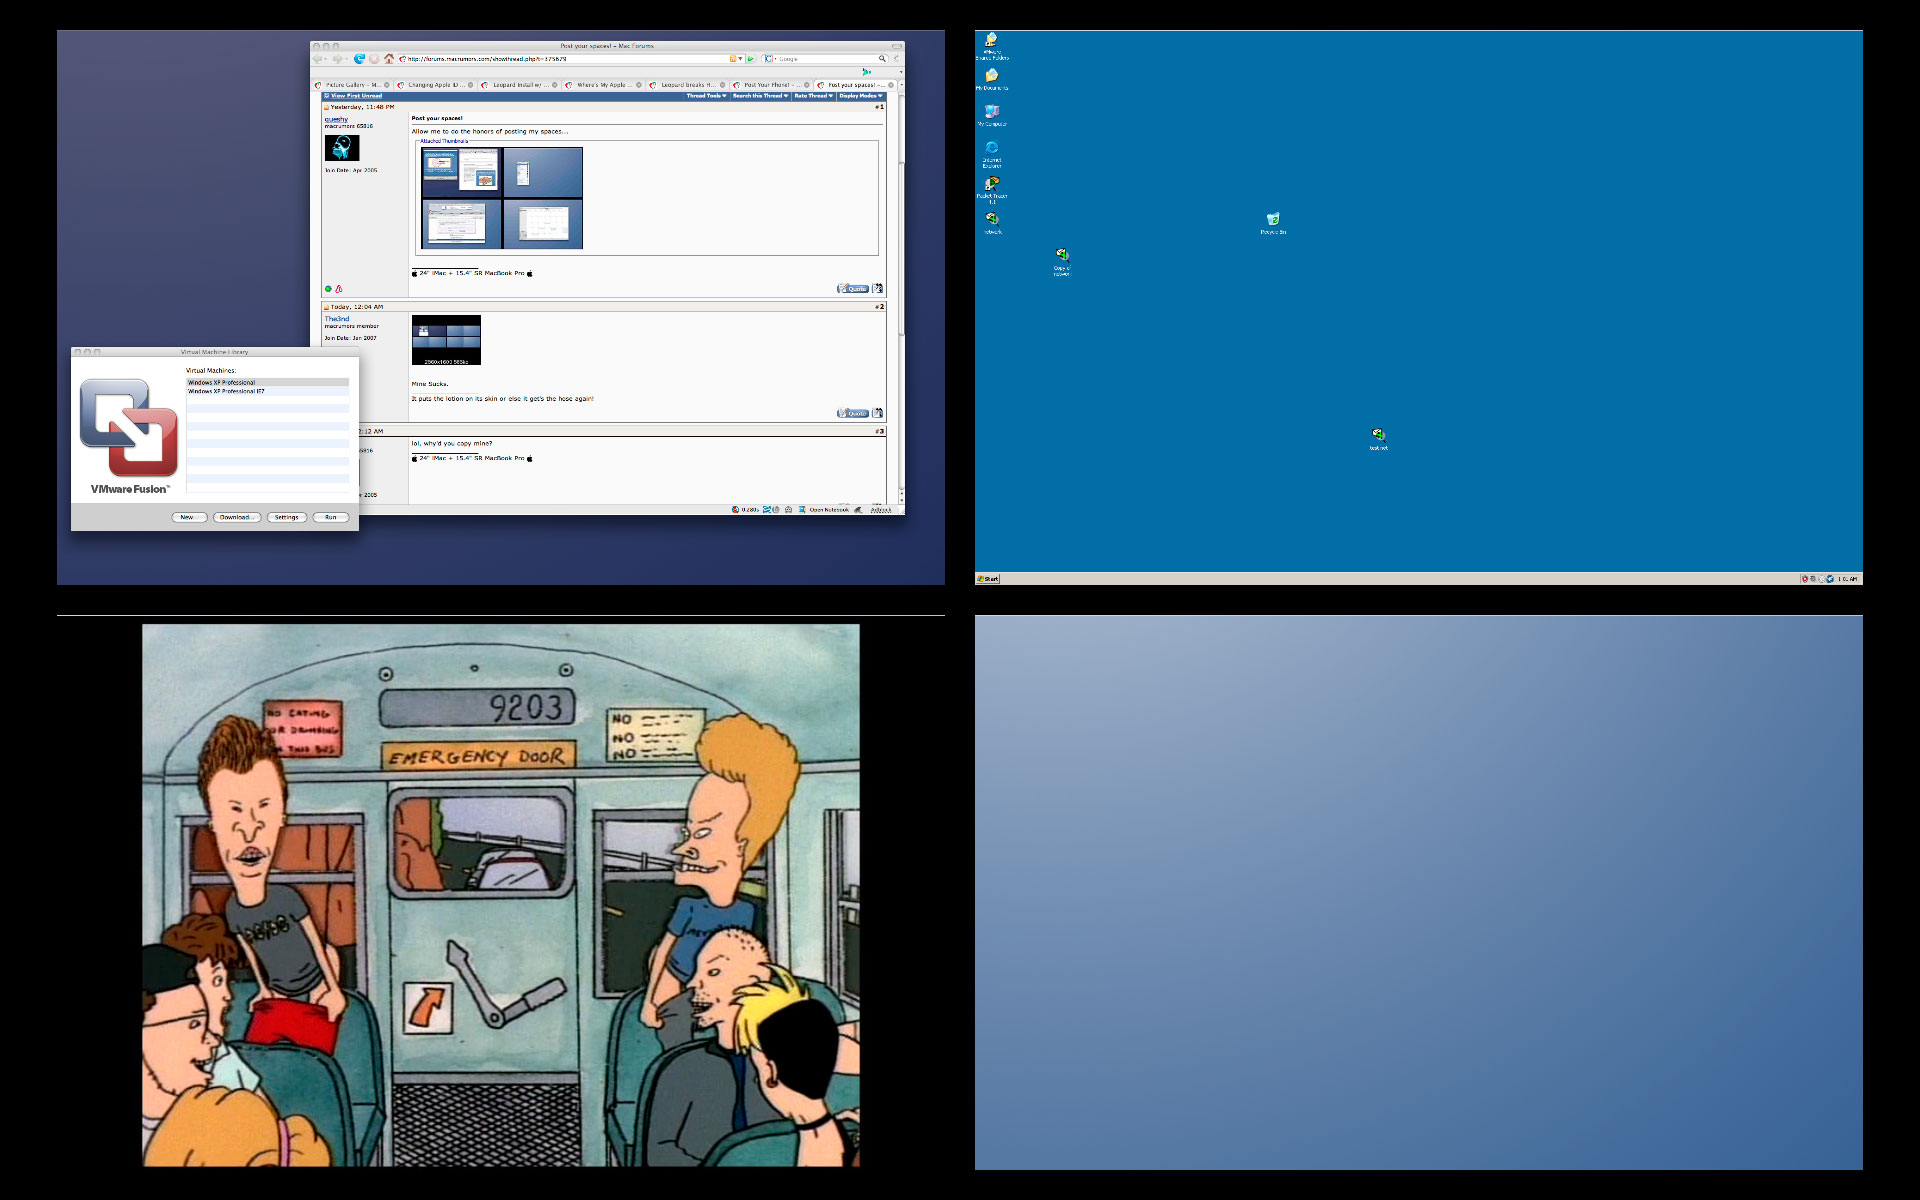Select Windows XP Professional IE7 virtual machine

pyautogui.click(x=267, y=391)
